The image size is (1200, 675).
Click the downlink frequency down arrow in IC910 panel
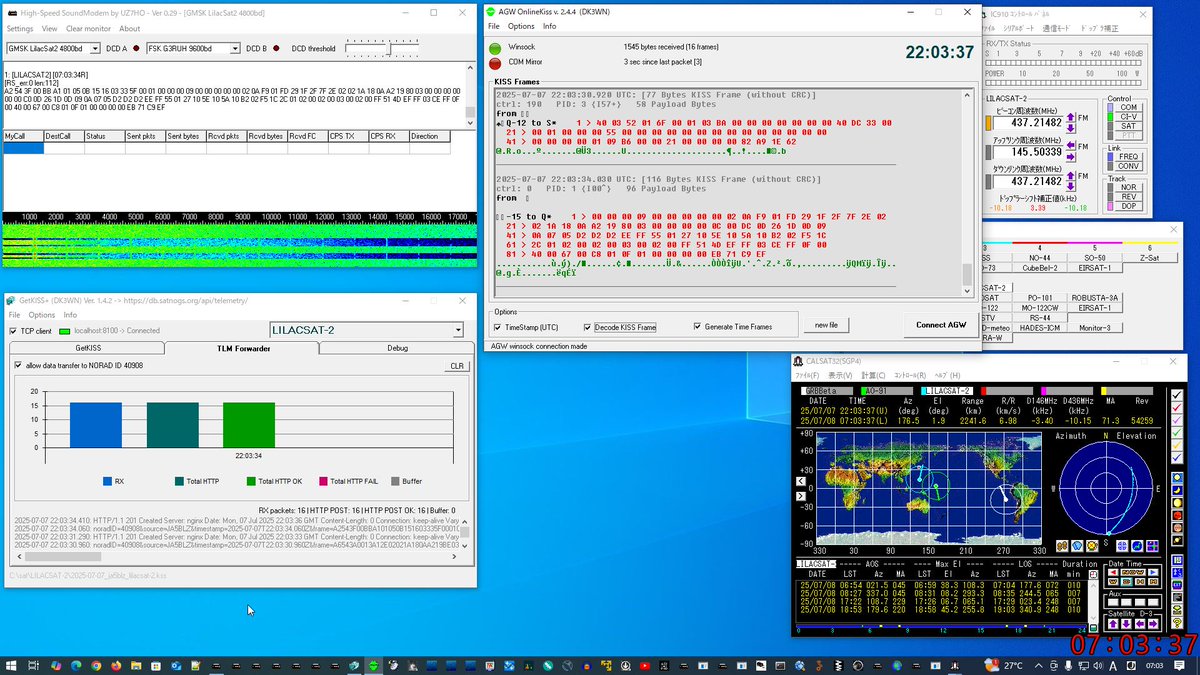coord(1071,187)
